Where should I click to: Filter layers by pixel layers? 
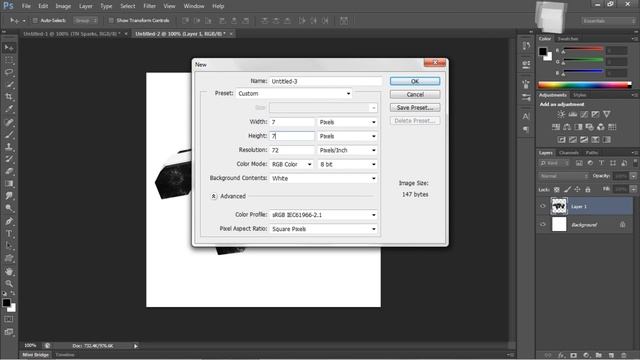point(579,163)
